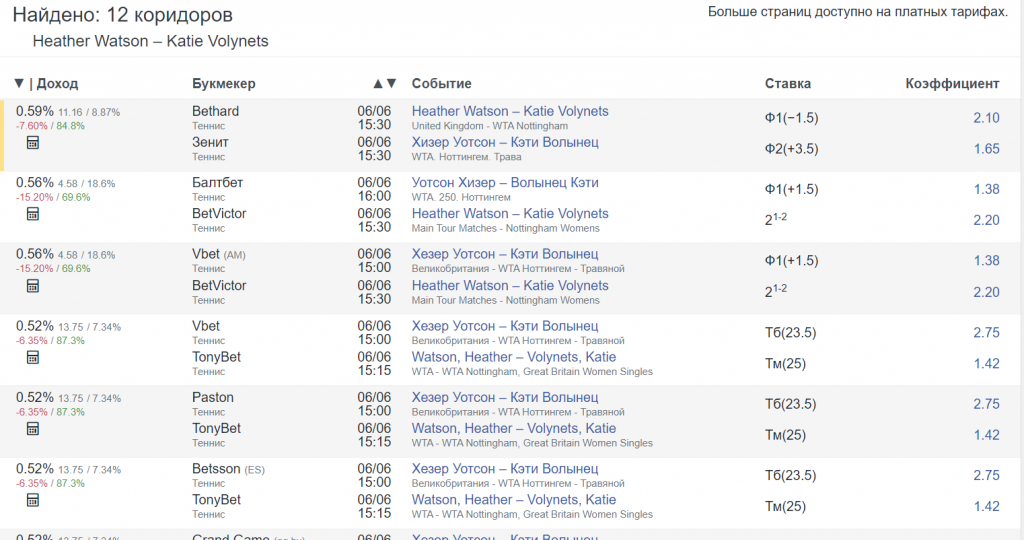Click the Ставка column header

pos(788,84)
